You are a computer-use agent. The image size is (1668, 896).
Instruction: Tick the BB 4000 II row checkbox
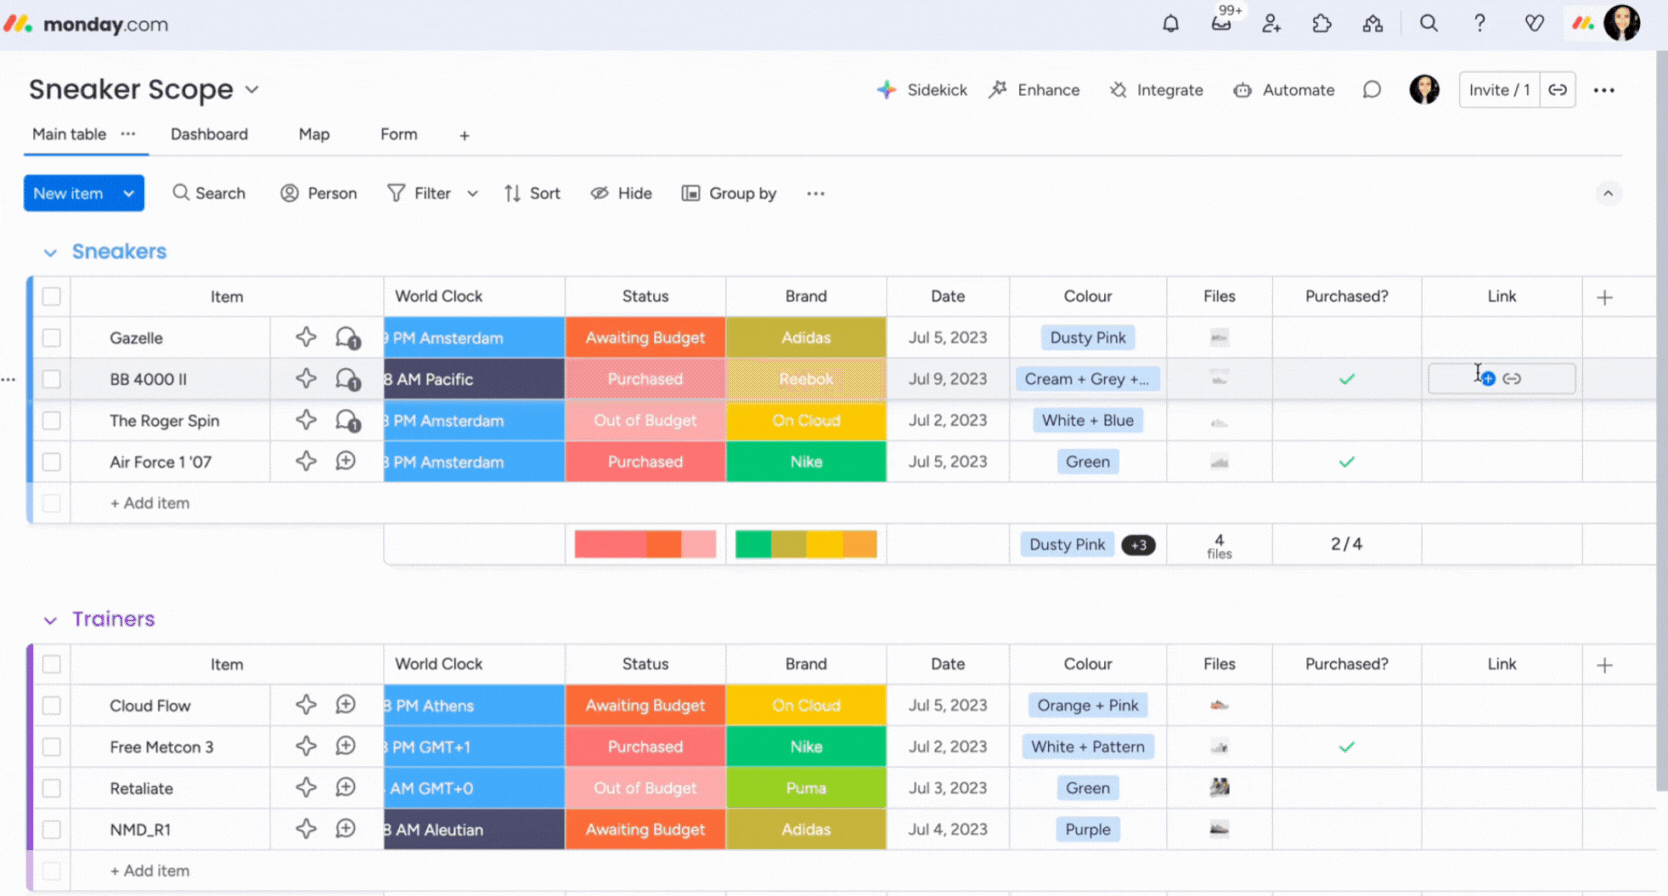[x=51, y=379]
